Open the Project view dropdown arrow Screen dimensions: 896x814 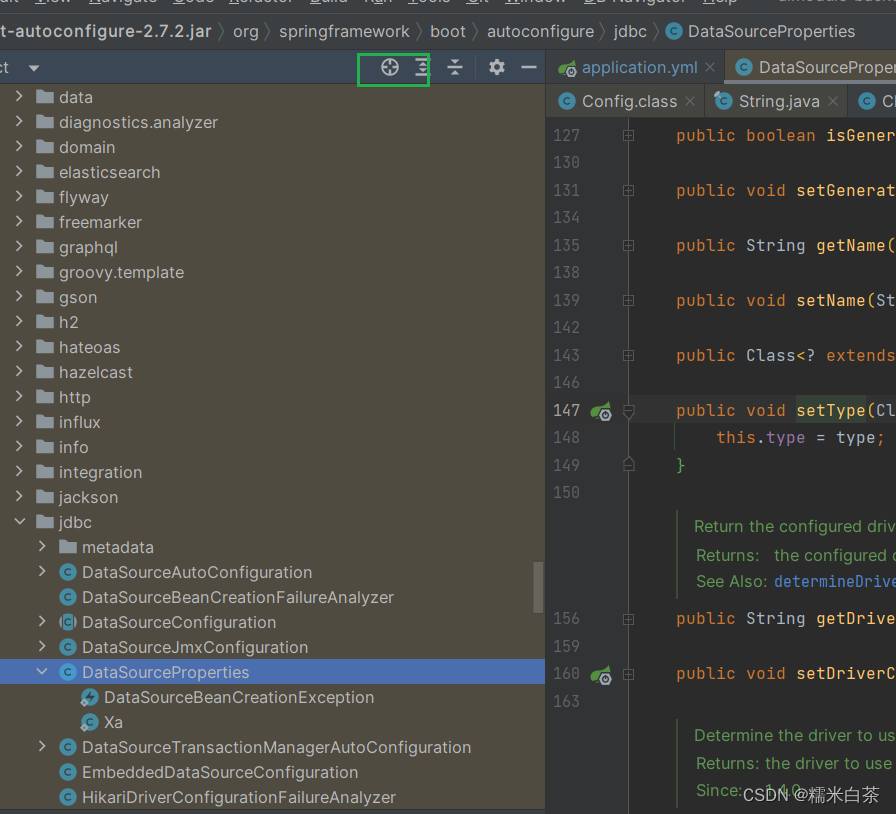[34, 68]
